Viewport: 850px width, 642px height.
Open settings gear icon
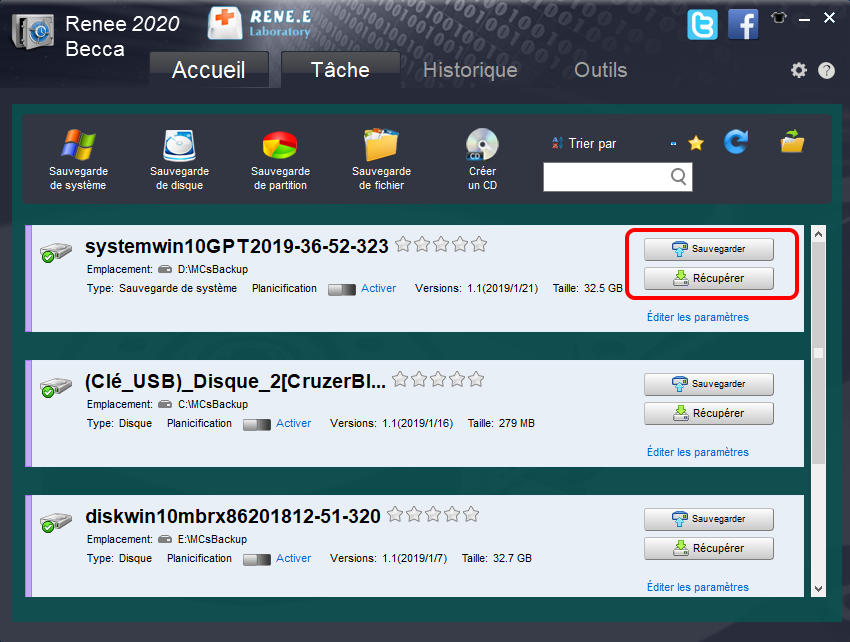point(799,70)
